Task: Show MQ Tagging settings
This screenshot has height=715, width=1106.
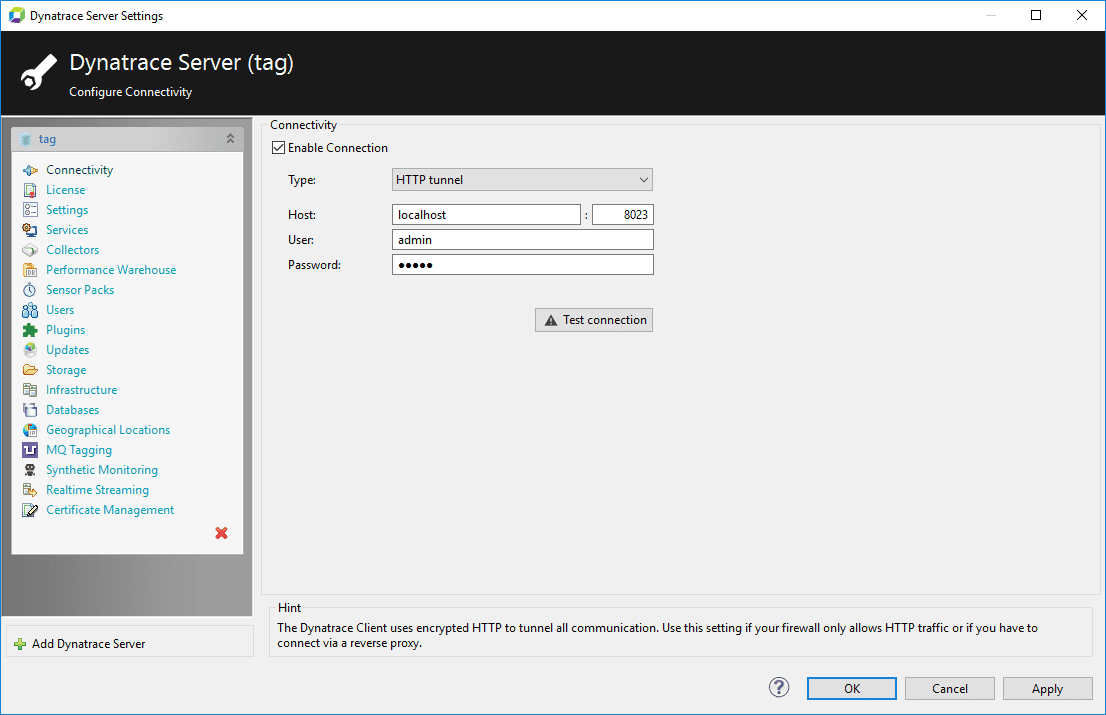Action: coord(79,450)
